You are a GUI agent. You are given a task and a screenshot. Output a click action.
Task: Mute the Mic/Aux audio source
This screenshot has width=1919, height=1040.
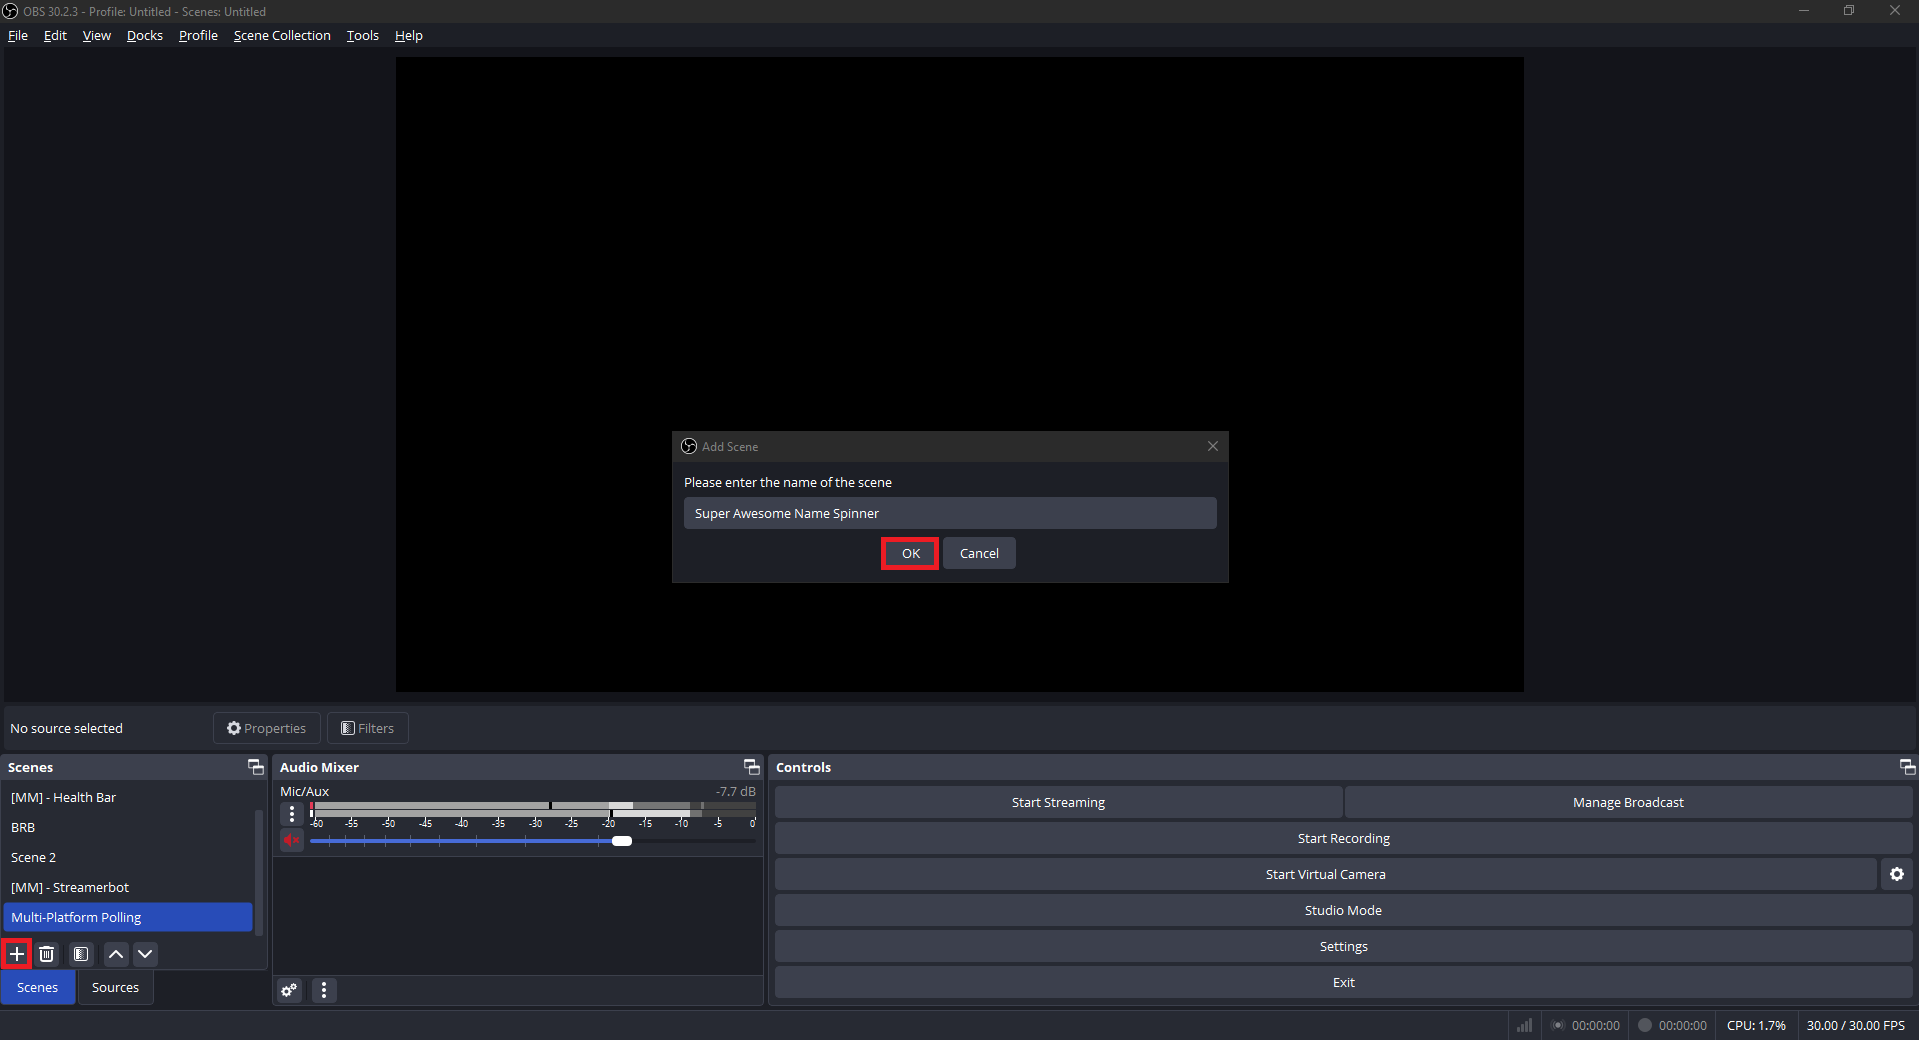pyautogui.click(x=291, y=841)
